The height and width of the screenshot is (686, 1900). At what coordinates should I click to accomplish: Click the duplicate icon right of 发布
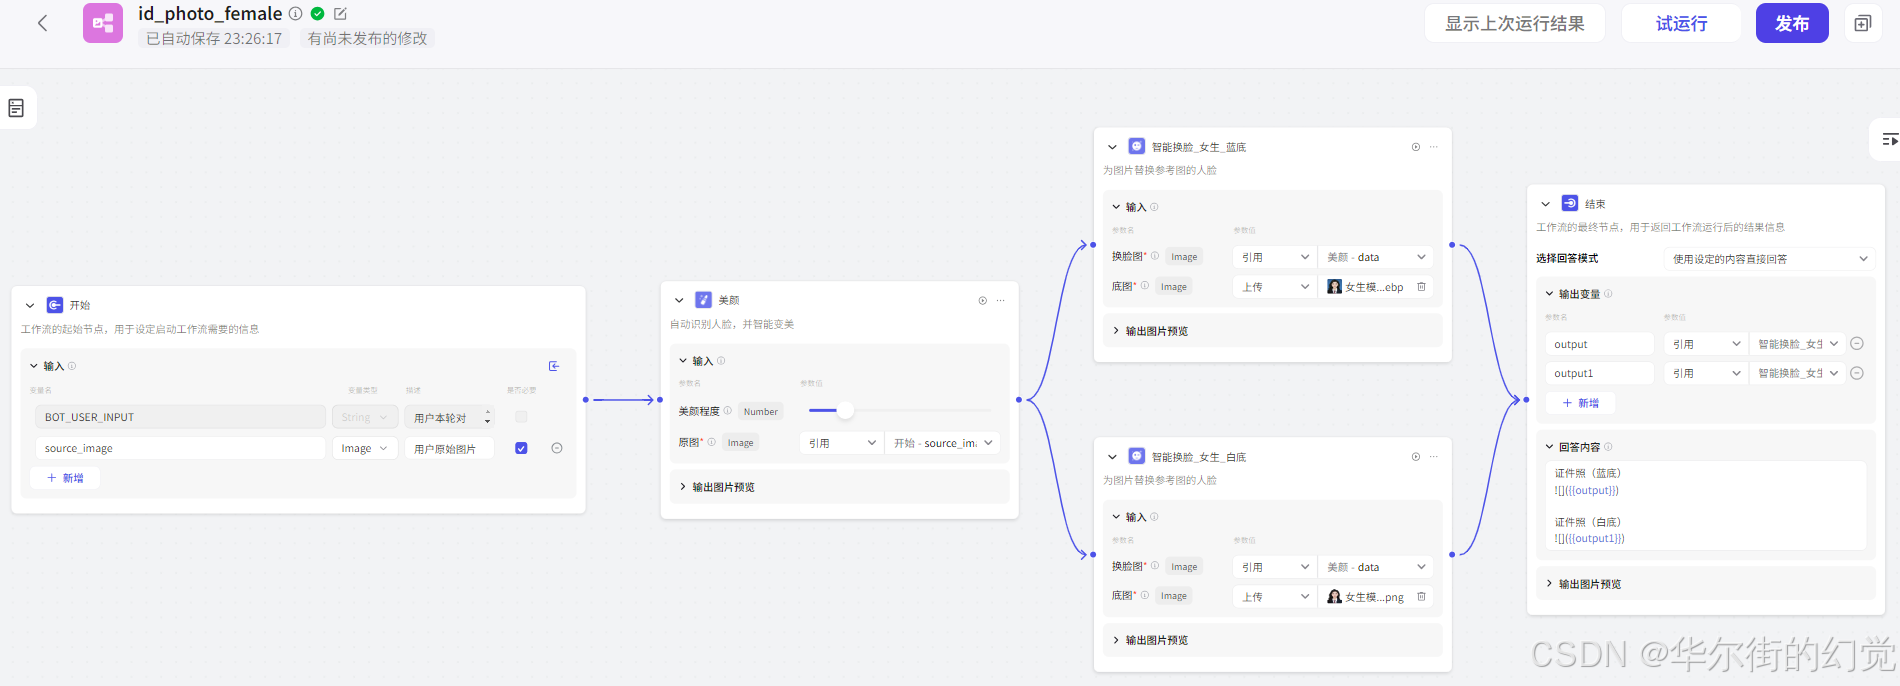1862,23
